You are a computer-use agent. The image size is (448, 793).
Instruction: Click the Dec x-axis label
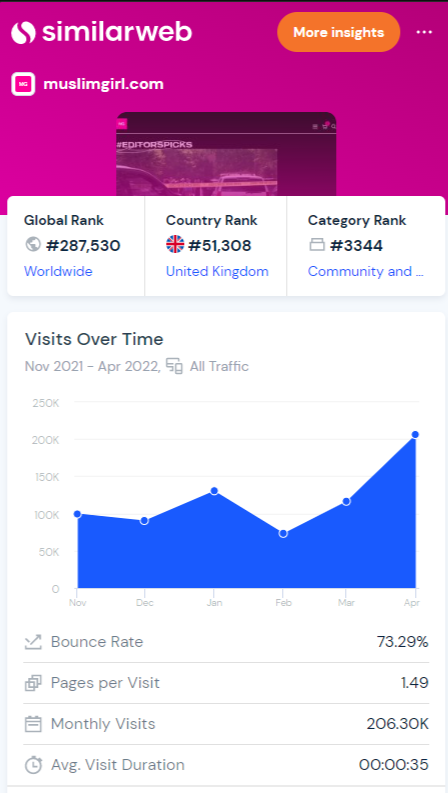pyautogui.click(x=145, y=603)
